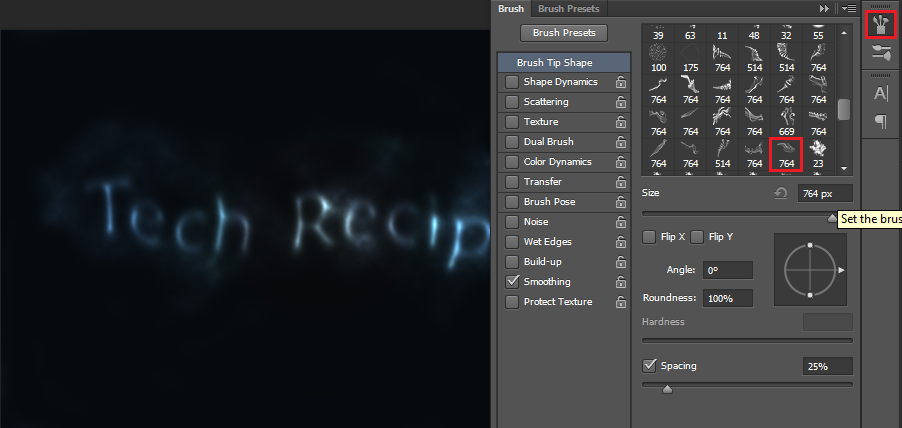This screenshot has width=902, height=428.
Task: Enable the Dual Brush checkbox
Action: [512, 142]
